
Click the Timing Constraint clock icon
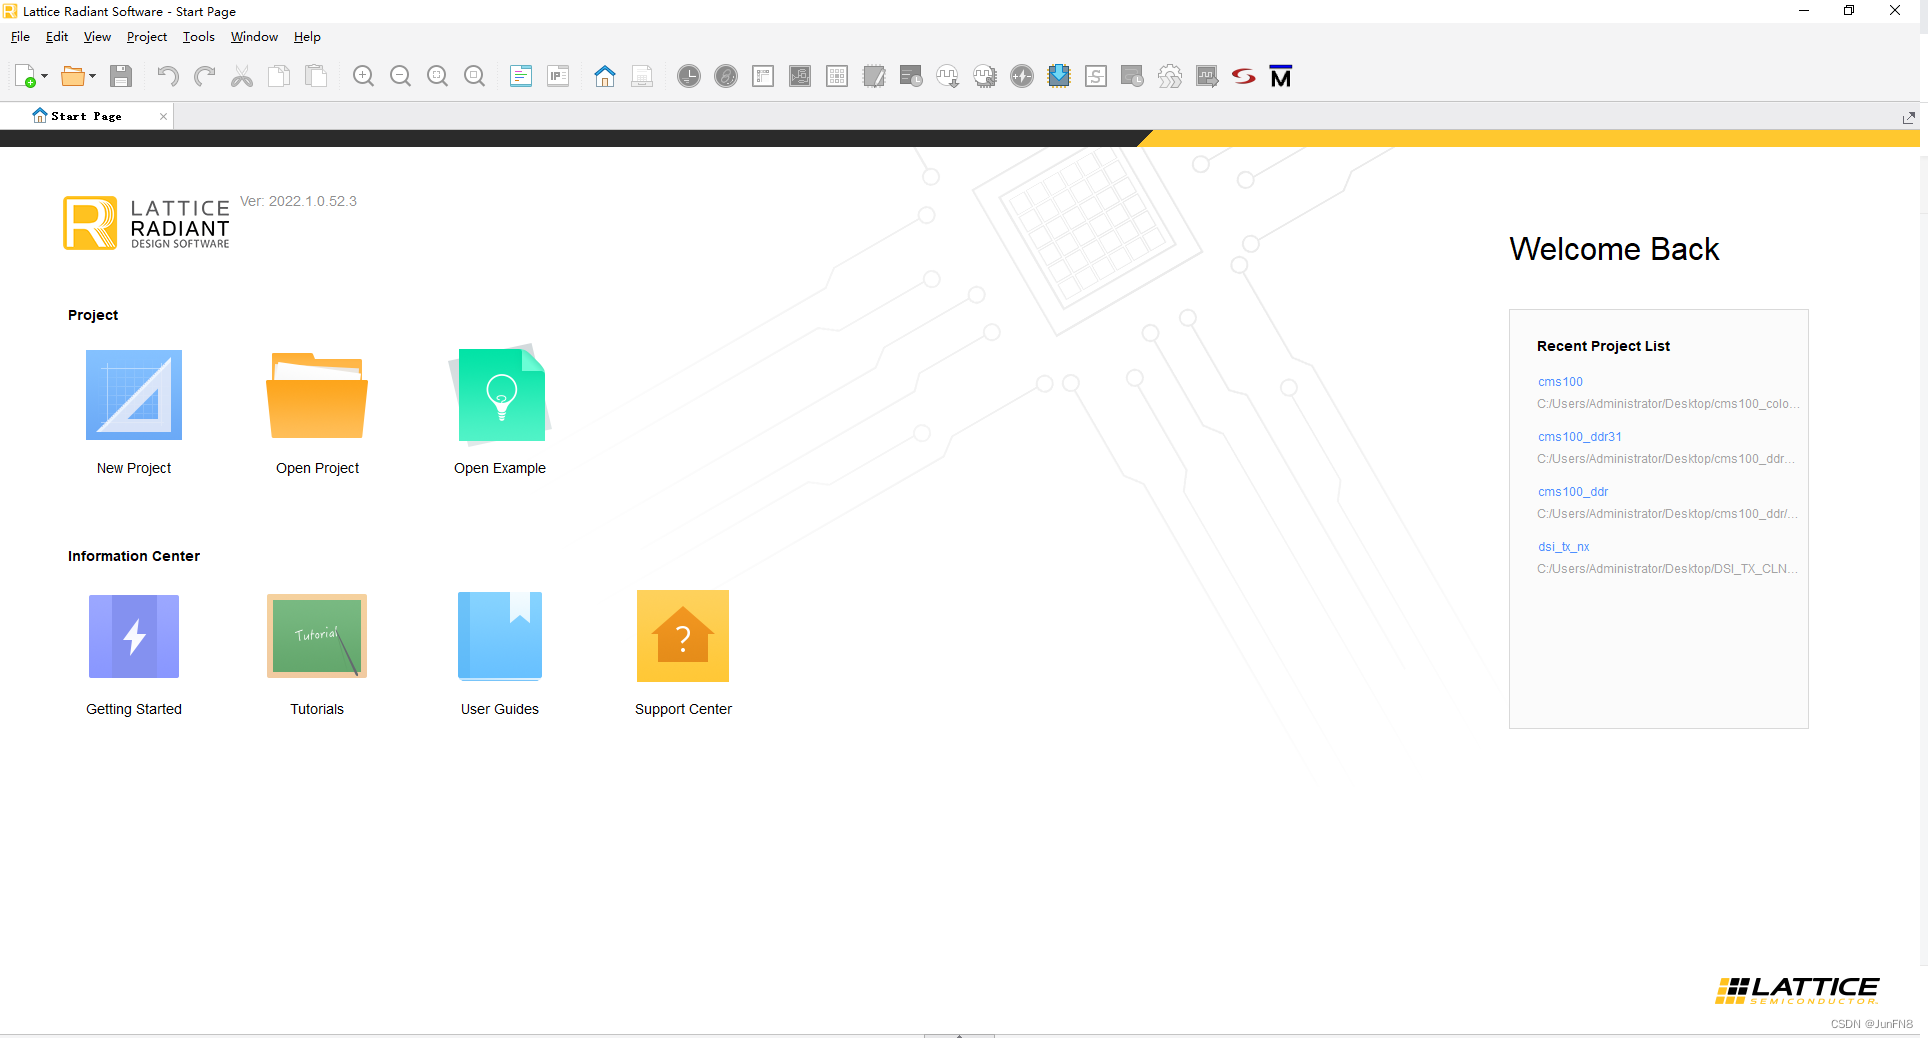coord(689,76)
